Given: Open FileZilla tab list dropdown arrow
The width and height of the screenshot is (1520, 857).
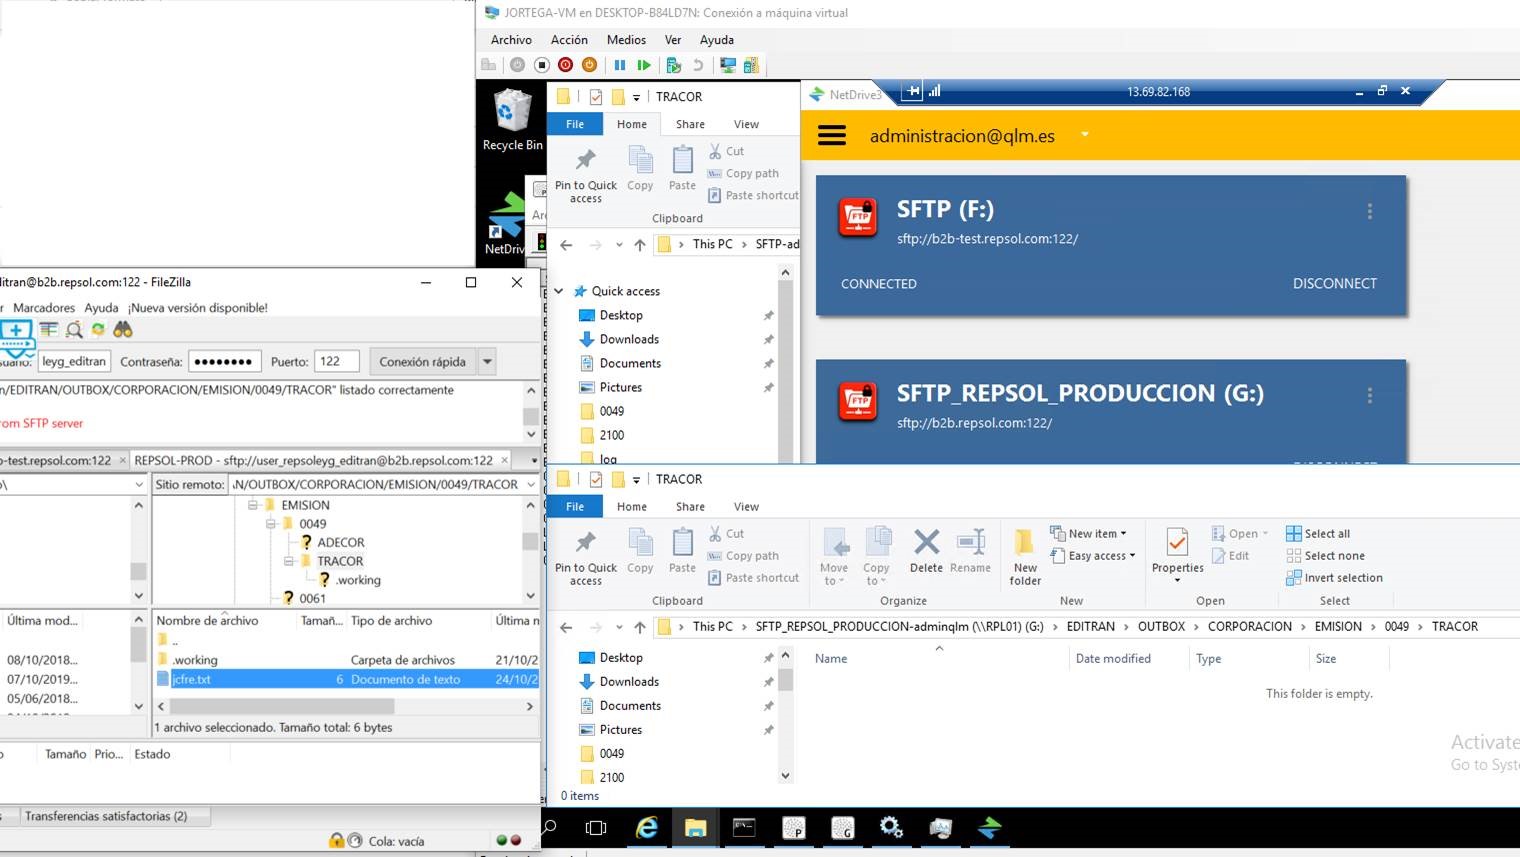Looking at the screenshot, I should tap(533, 461).
